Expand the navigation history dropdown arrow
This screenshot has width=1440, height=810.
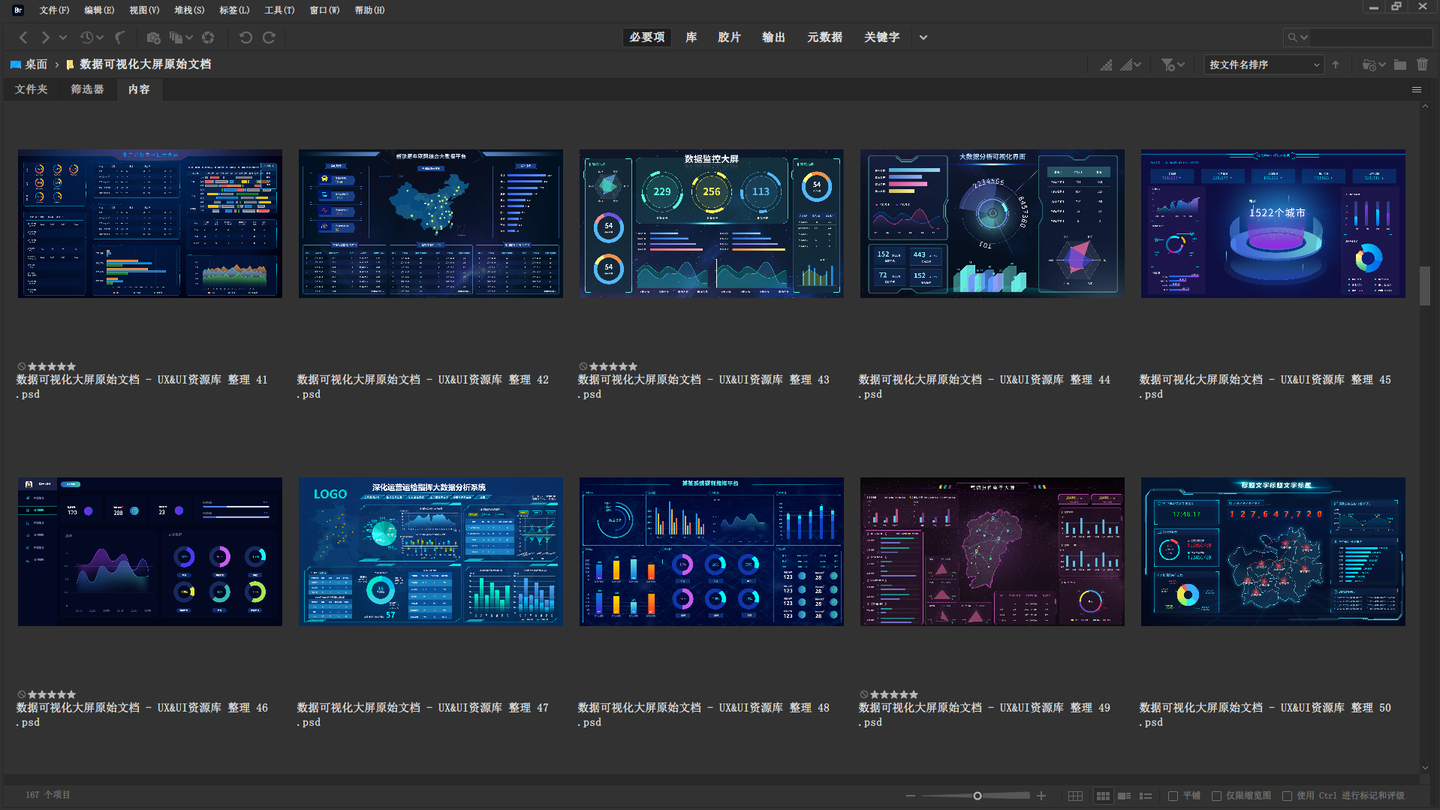point(63,38)
